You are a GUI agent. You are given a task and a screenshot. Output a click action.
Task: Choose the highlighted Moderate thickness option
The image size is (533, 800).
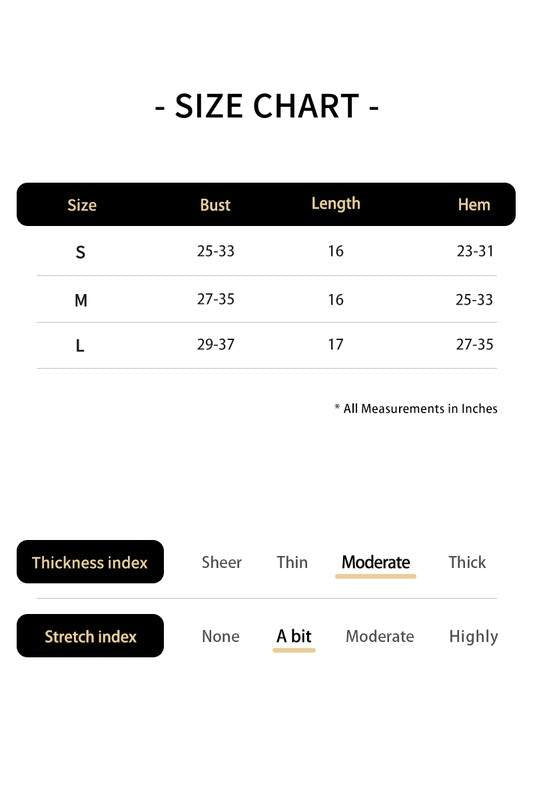pyautogui.click(x=376, y=562)
